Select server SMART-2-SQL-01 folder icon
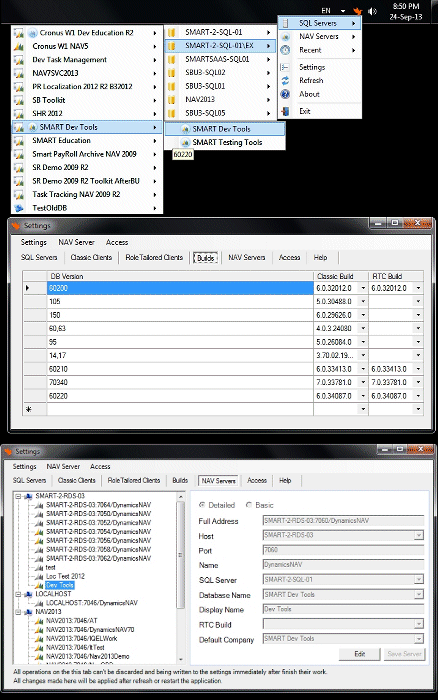This screenshot has height=700, width=438. tap(171, 32)
